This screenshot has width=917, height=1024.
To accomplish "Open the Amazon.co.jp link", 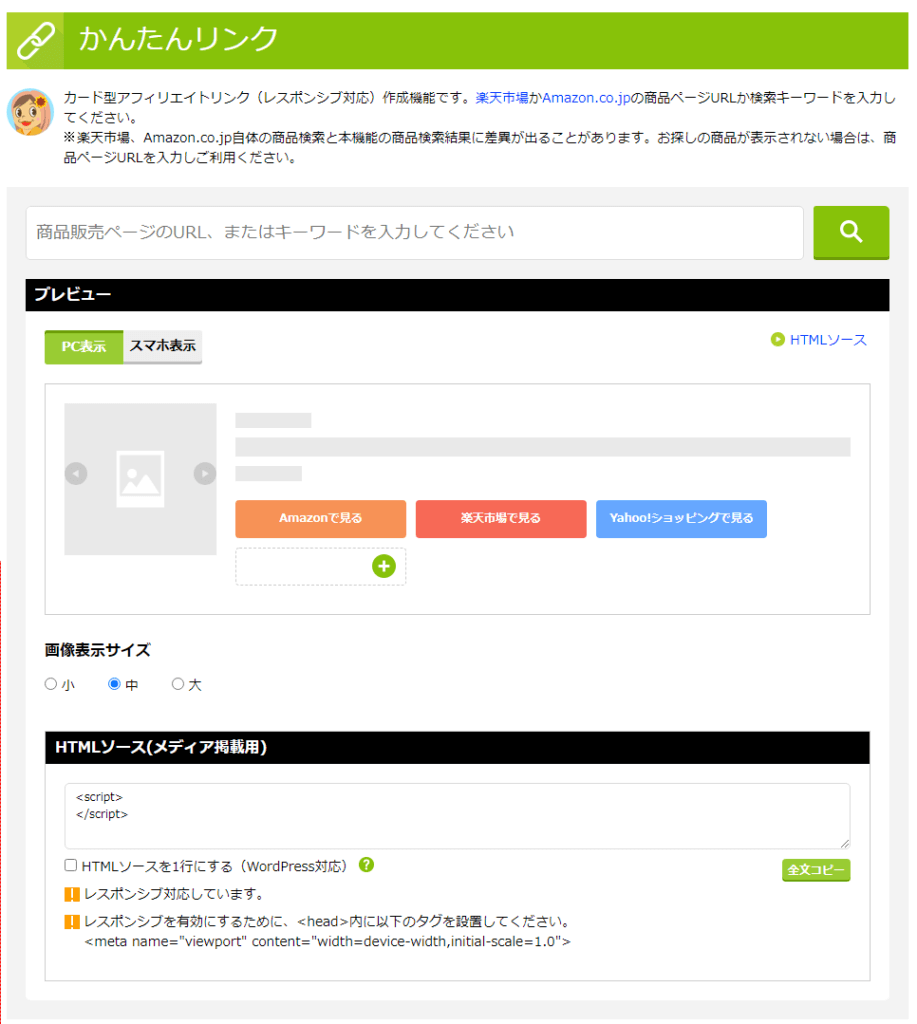I will click(586, 98).
